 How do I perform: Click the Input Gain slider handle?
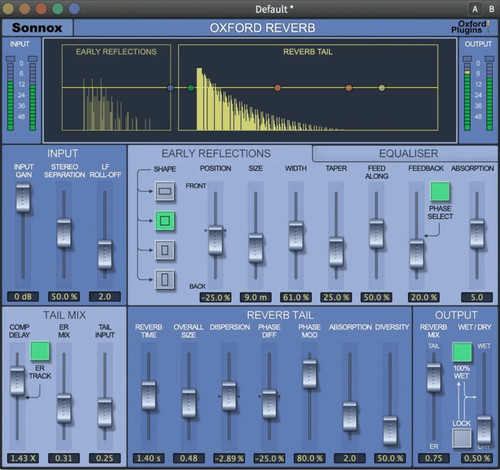23,199
